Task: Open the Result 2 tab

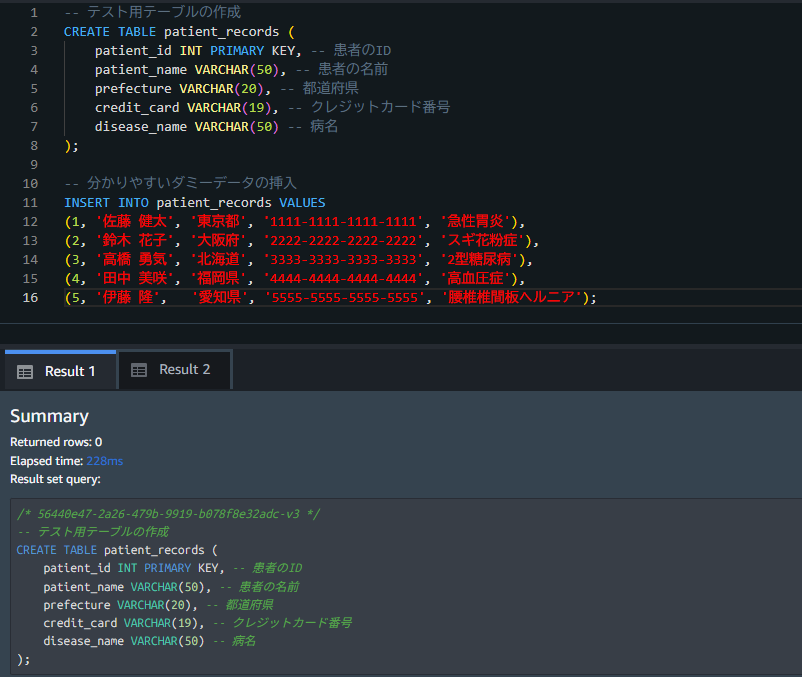Action: tap(175, 370)
